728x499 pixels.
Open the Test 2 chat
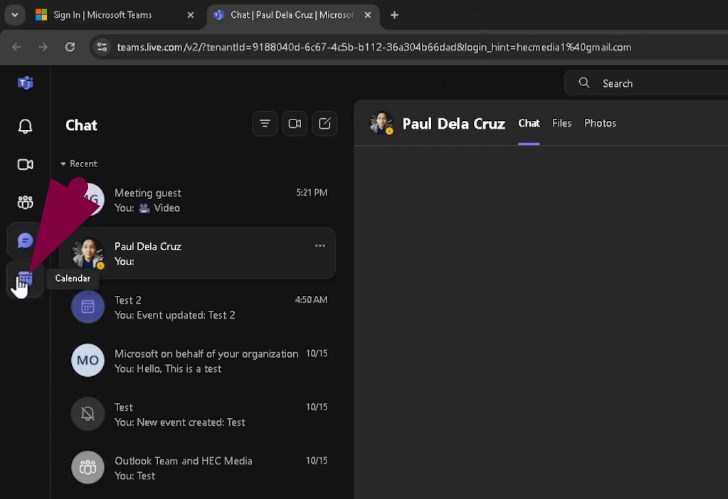199,307
